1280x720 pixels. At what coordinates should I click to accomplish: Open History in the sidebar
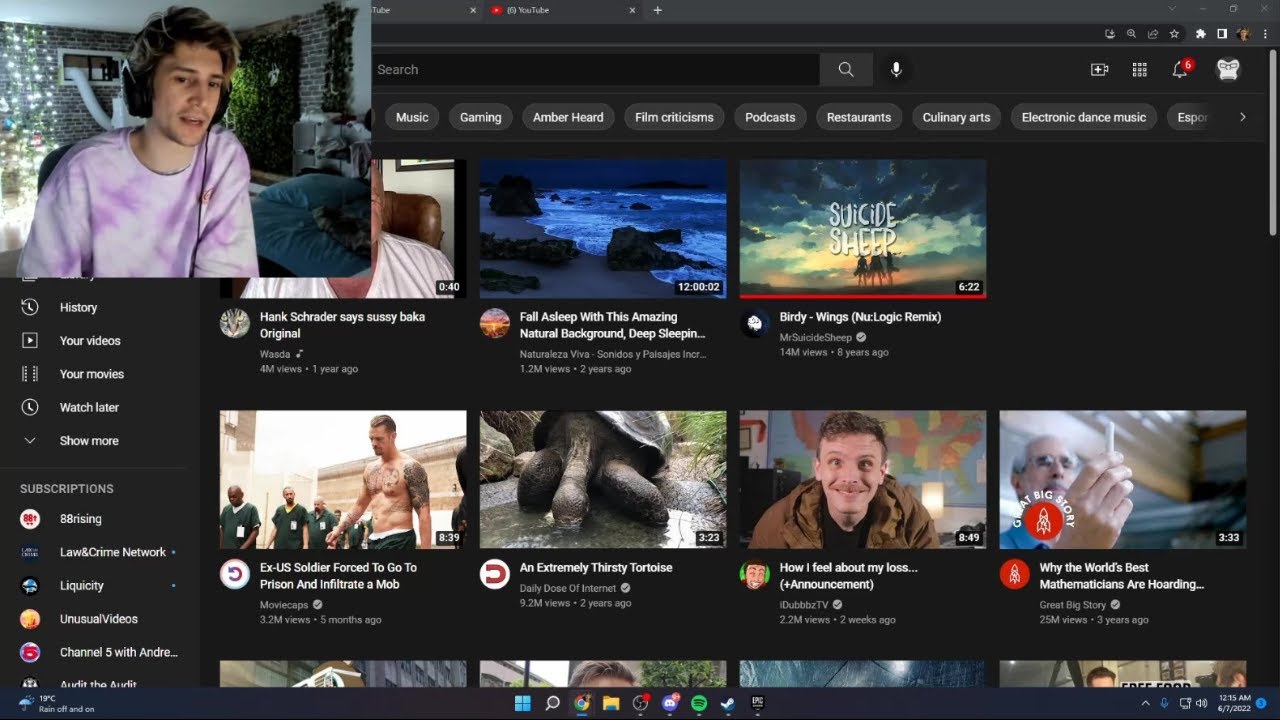[x=78, y=307]
